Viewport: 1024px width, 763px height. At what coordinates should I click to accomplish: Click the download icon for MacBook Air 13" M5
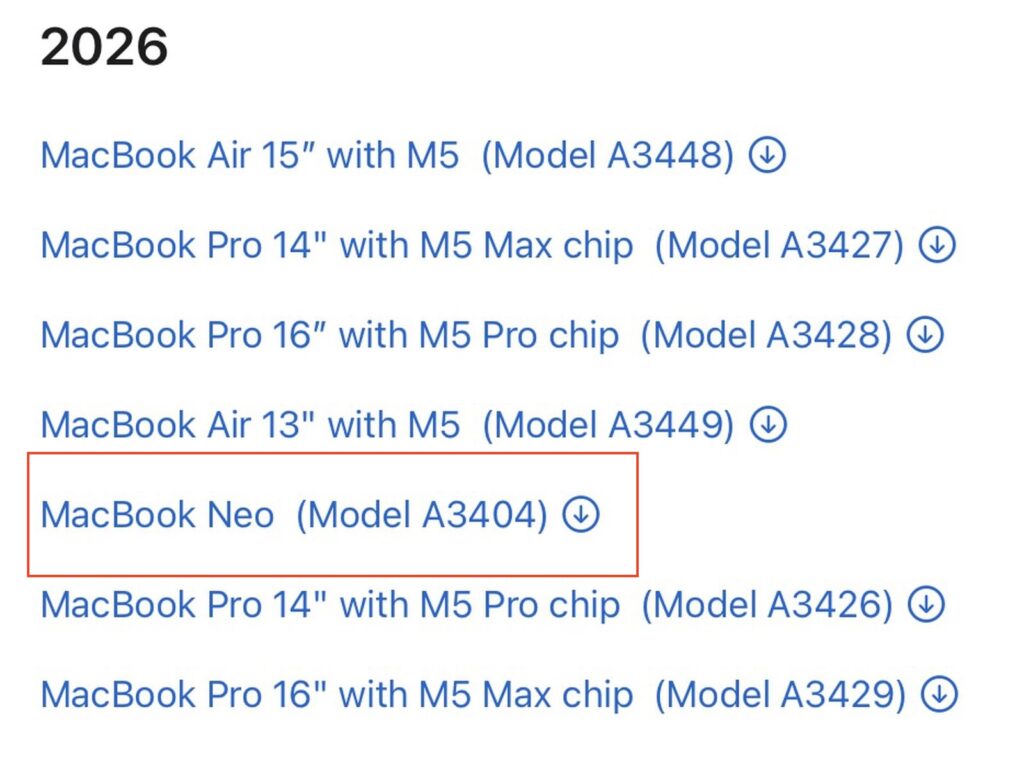click(770, 425)
